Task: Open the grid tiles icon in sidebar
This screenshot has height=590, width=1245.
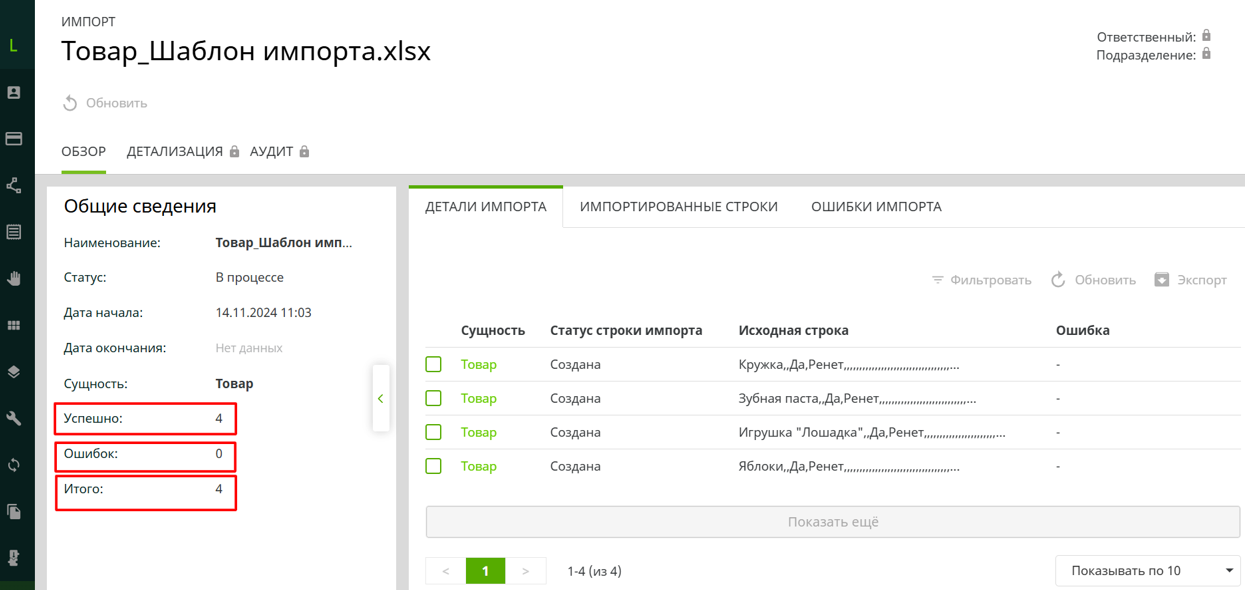Action: pos(14,325)
